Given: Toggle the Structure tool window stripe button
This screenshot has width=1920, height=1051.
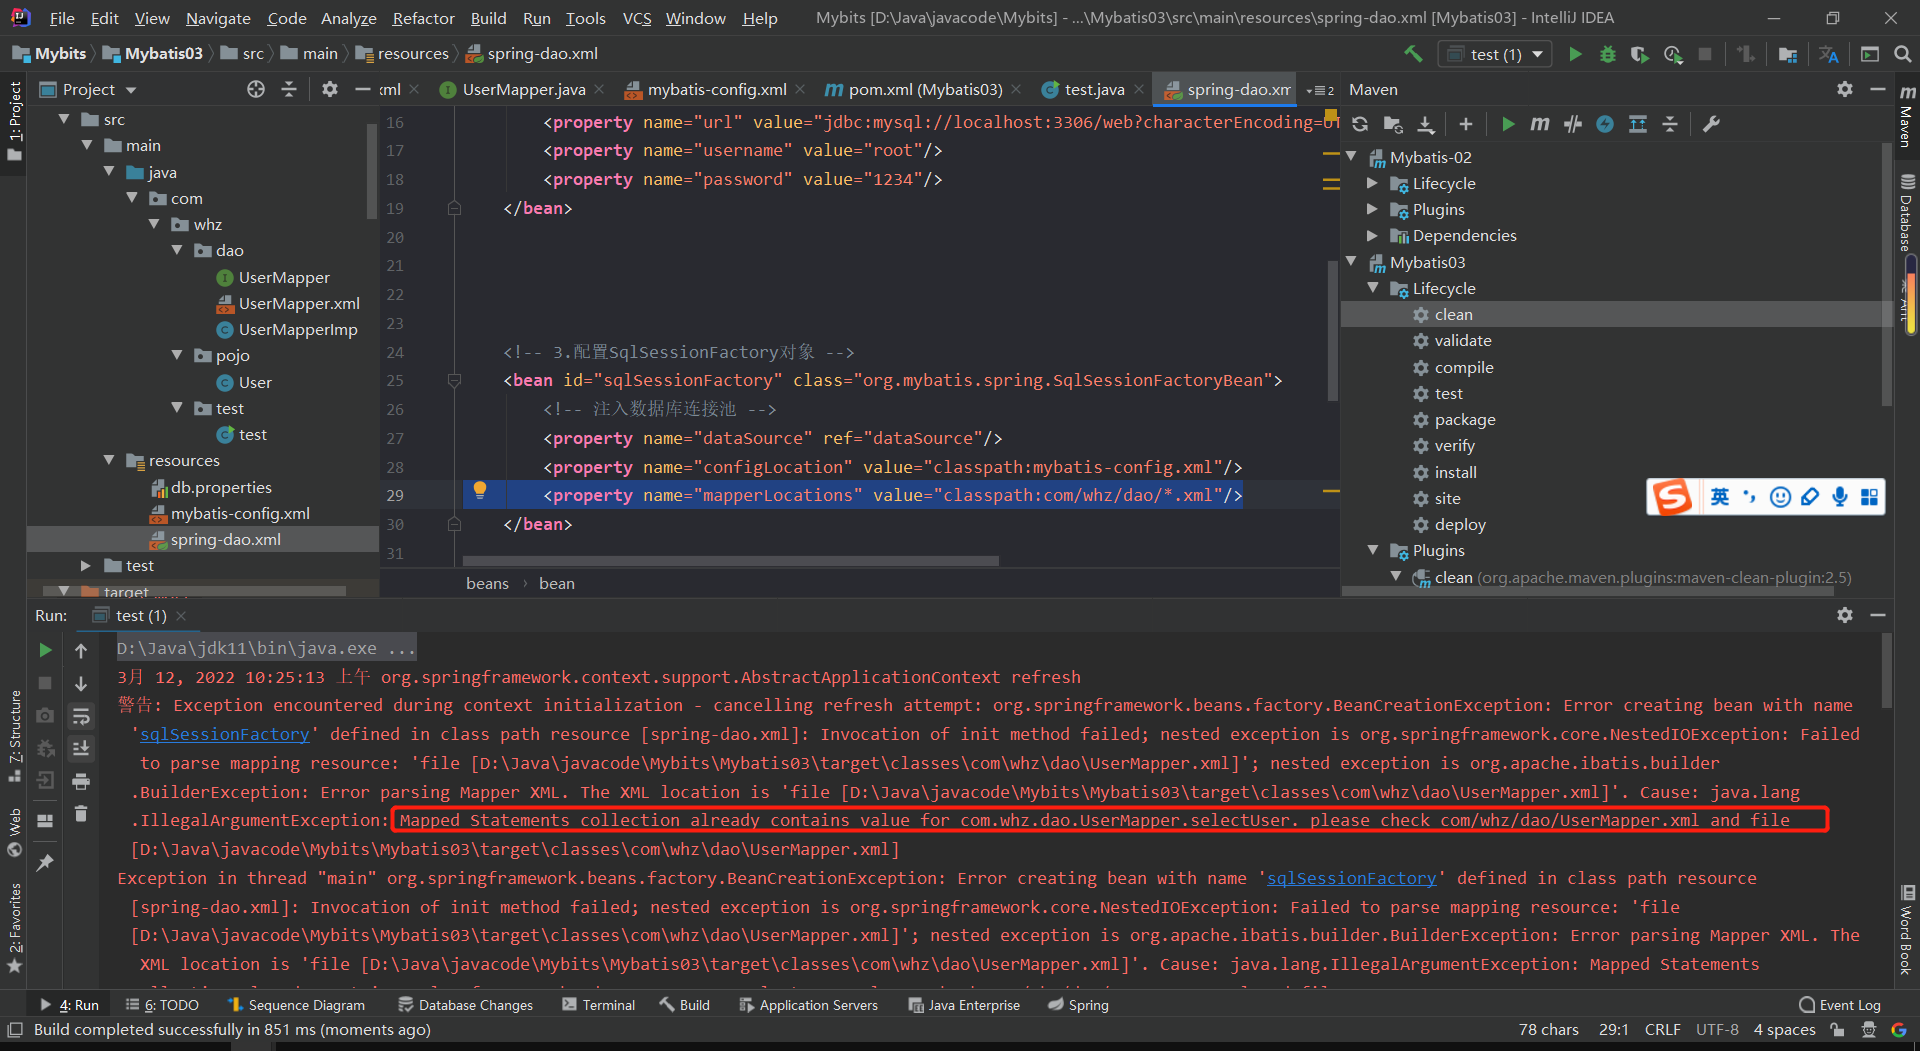Looking at the screenshot, I should pos(14,737).
